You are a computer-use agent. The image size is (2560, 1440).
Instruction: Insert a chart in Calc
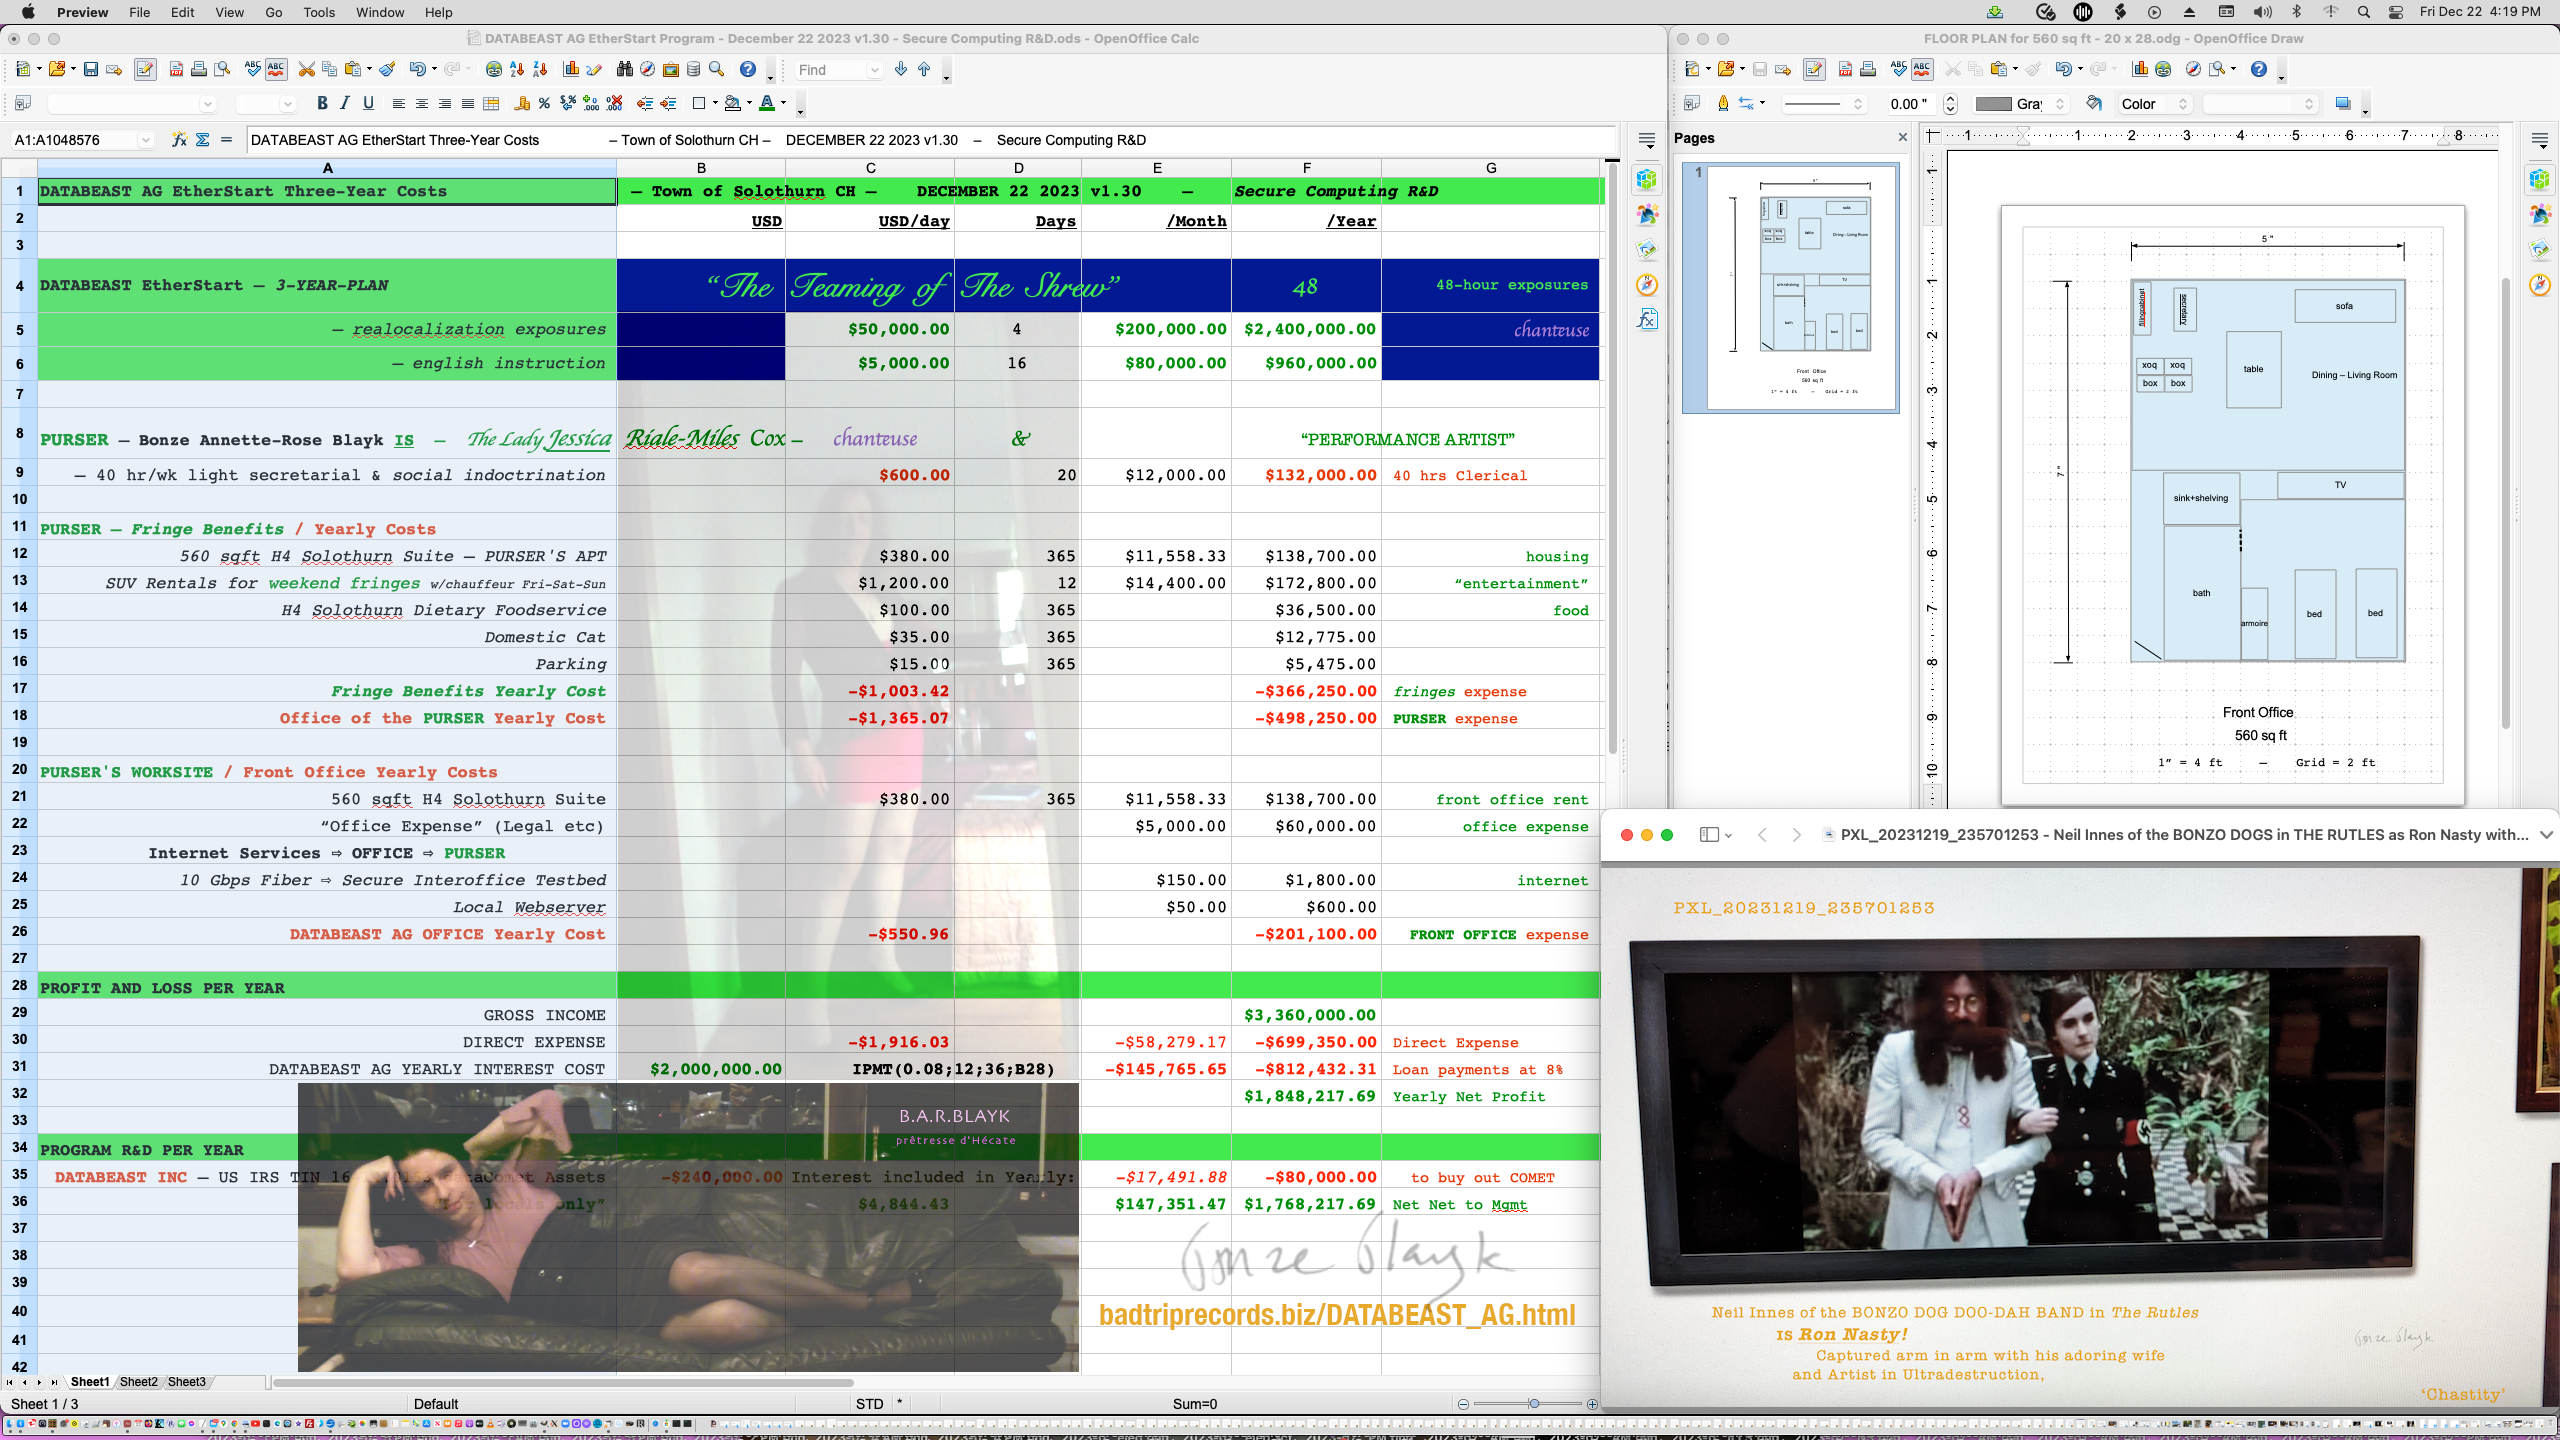pos(571,69)
